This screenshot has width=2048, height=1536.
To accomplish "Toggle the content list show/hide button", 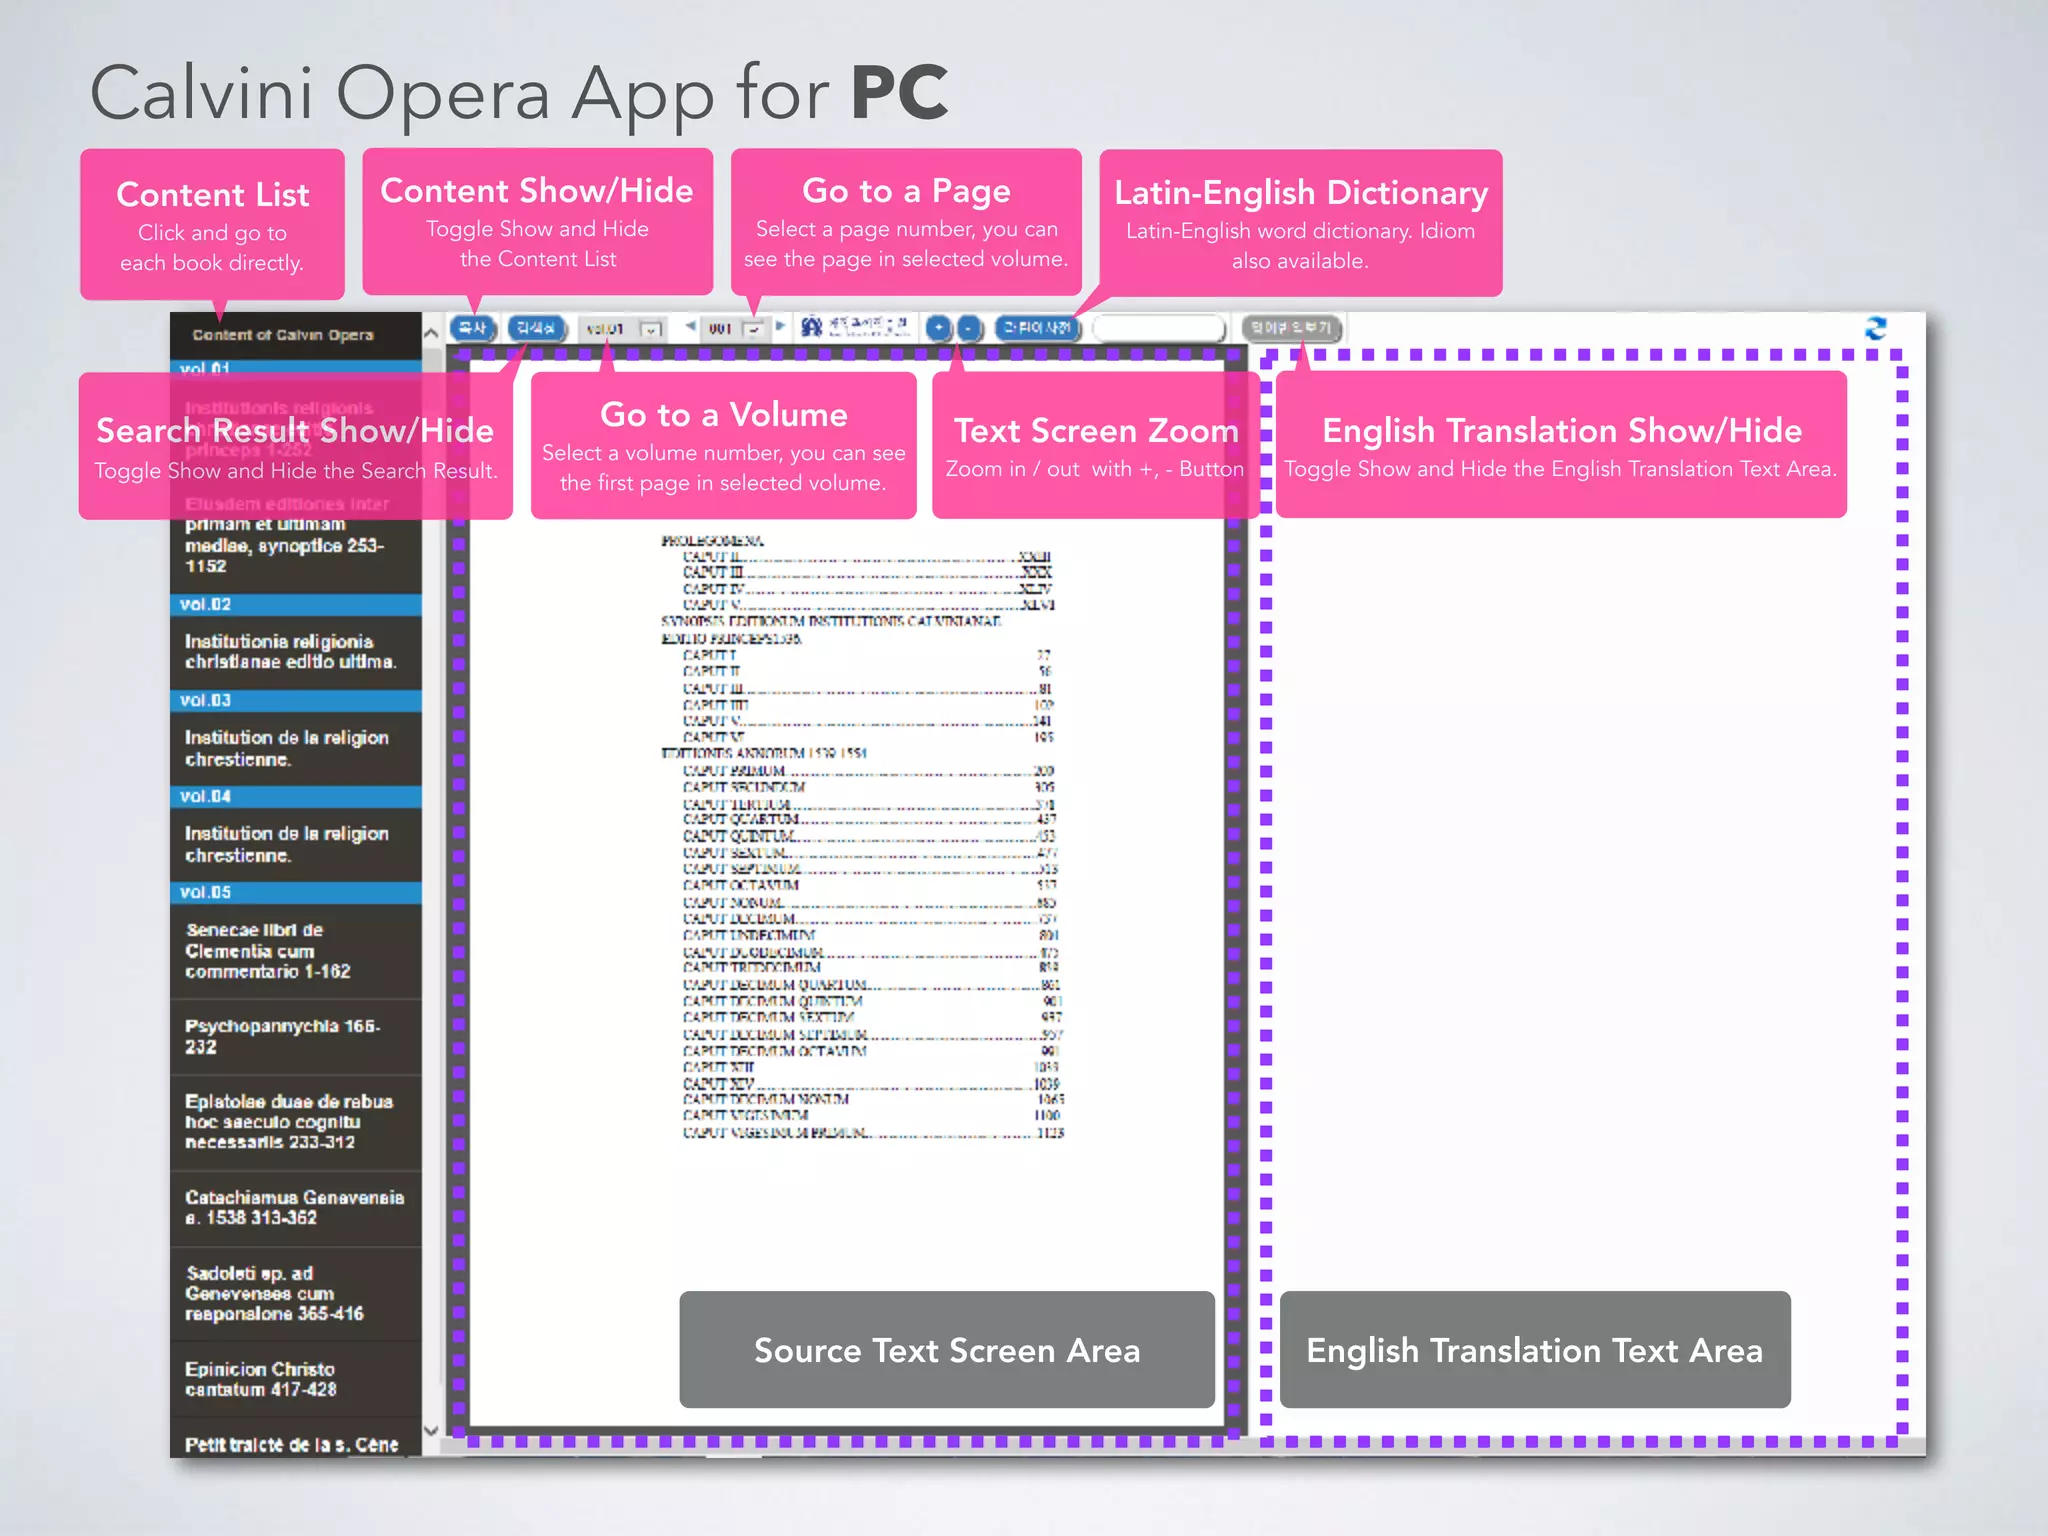I will tap(472, 328).
